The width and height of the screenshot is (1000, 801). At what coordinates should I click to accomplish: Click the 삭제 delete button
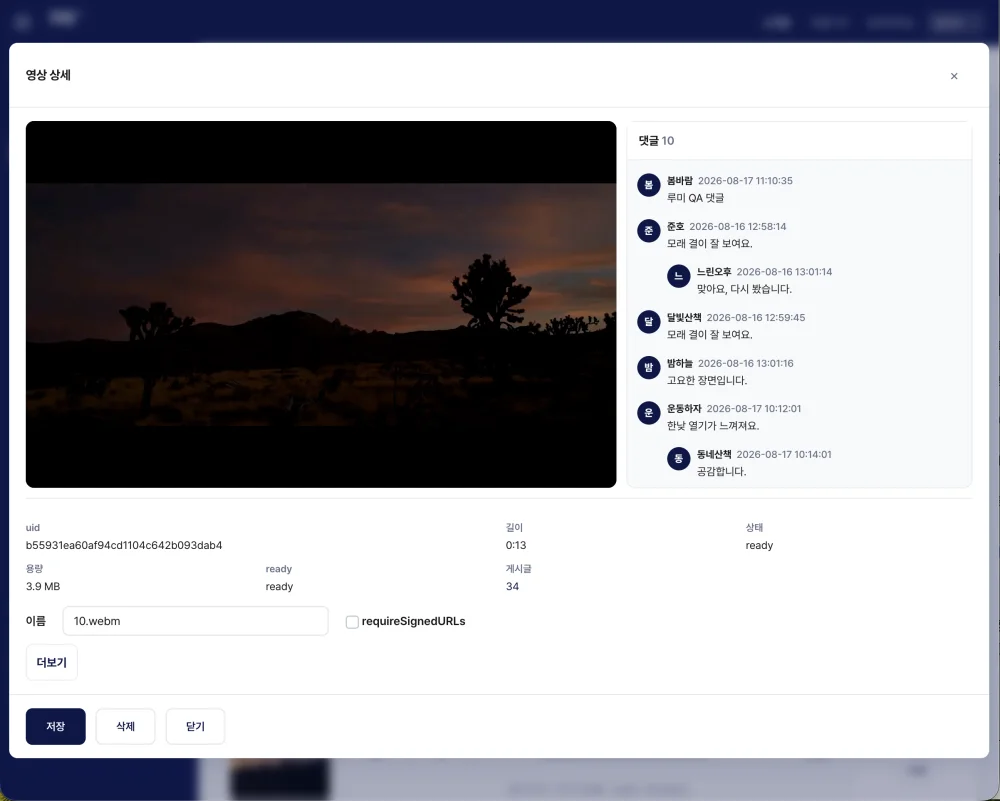click(x=126, y=726)
